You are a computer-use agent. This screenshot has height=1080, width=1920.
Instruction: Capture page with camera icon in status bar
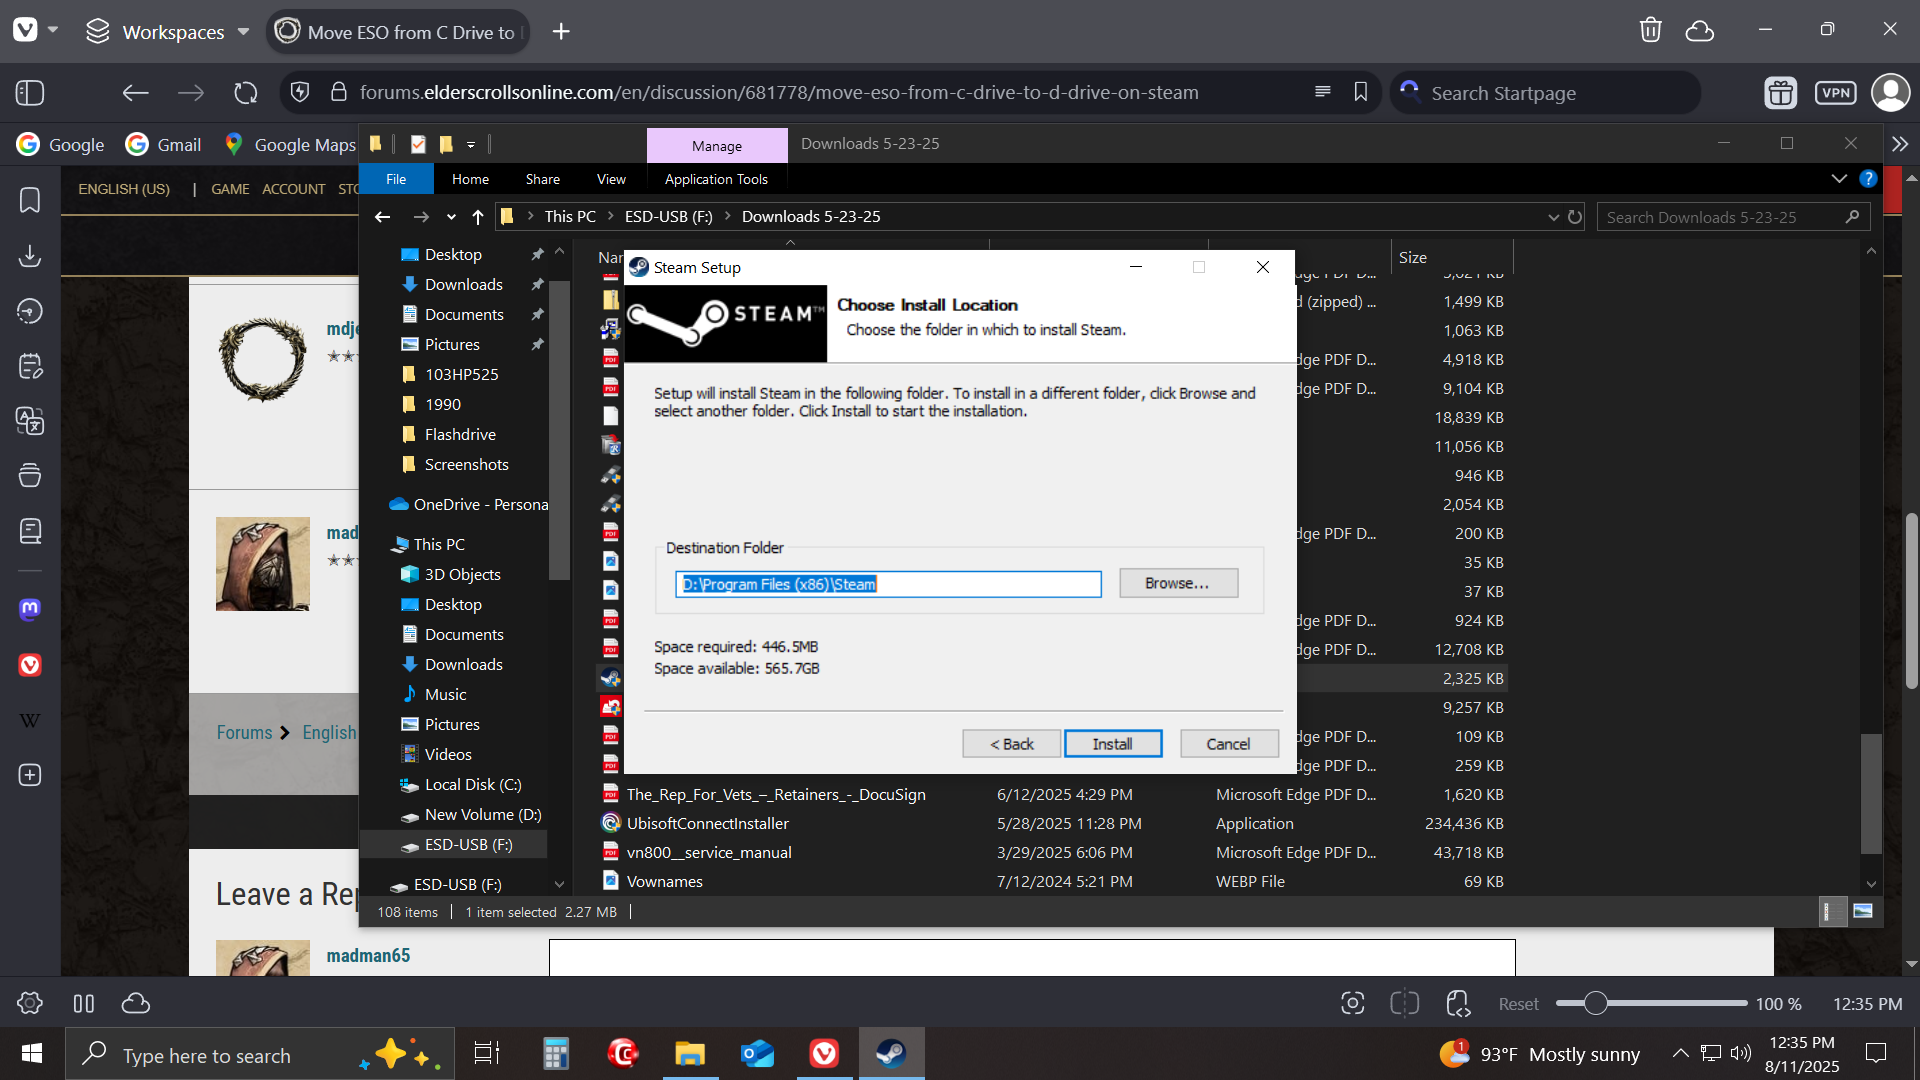[x=1353, y=1003]
